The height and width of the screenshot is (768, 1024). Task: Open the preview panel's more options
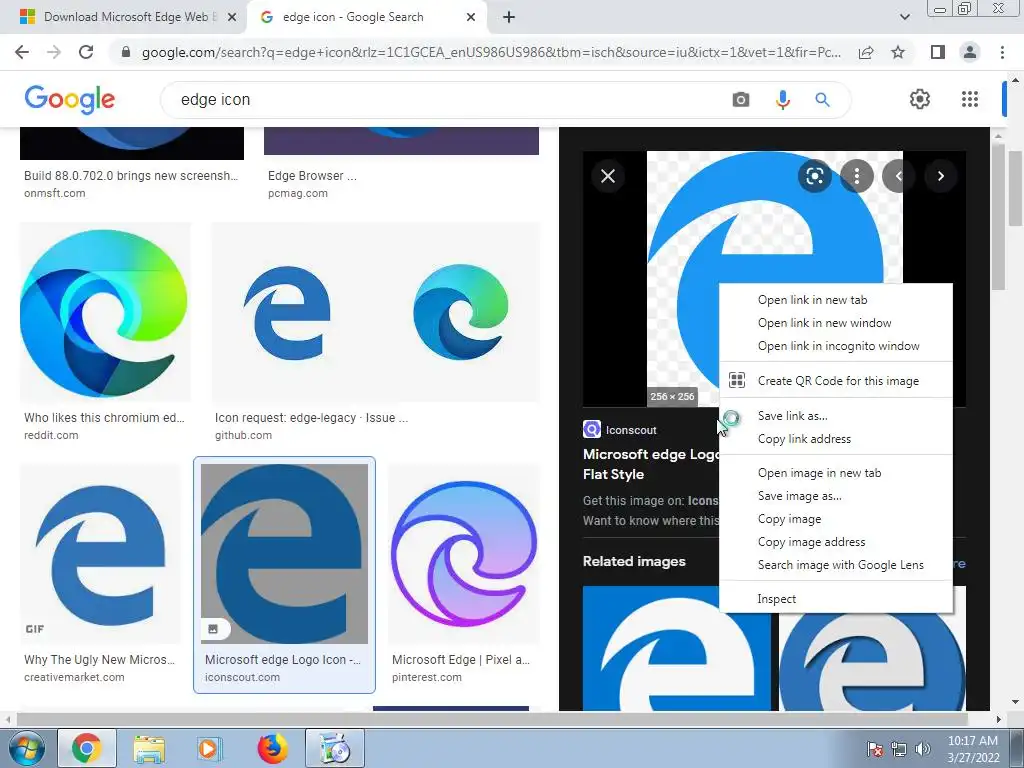click(x=856, y=176)
